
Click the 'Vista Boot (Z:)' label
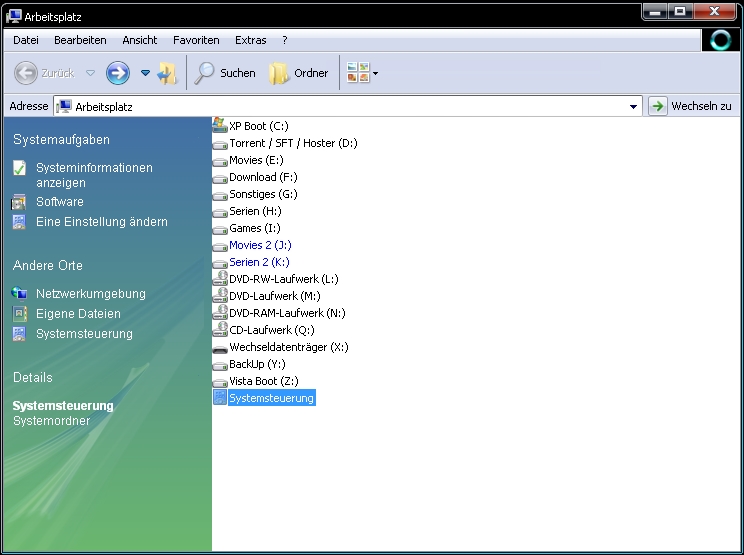tap(264, 381)
